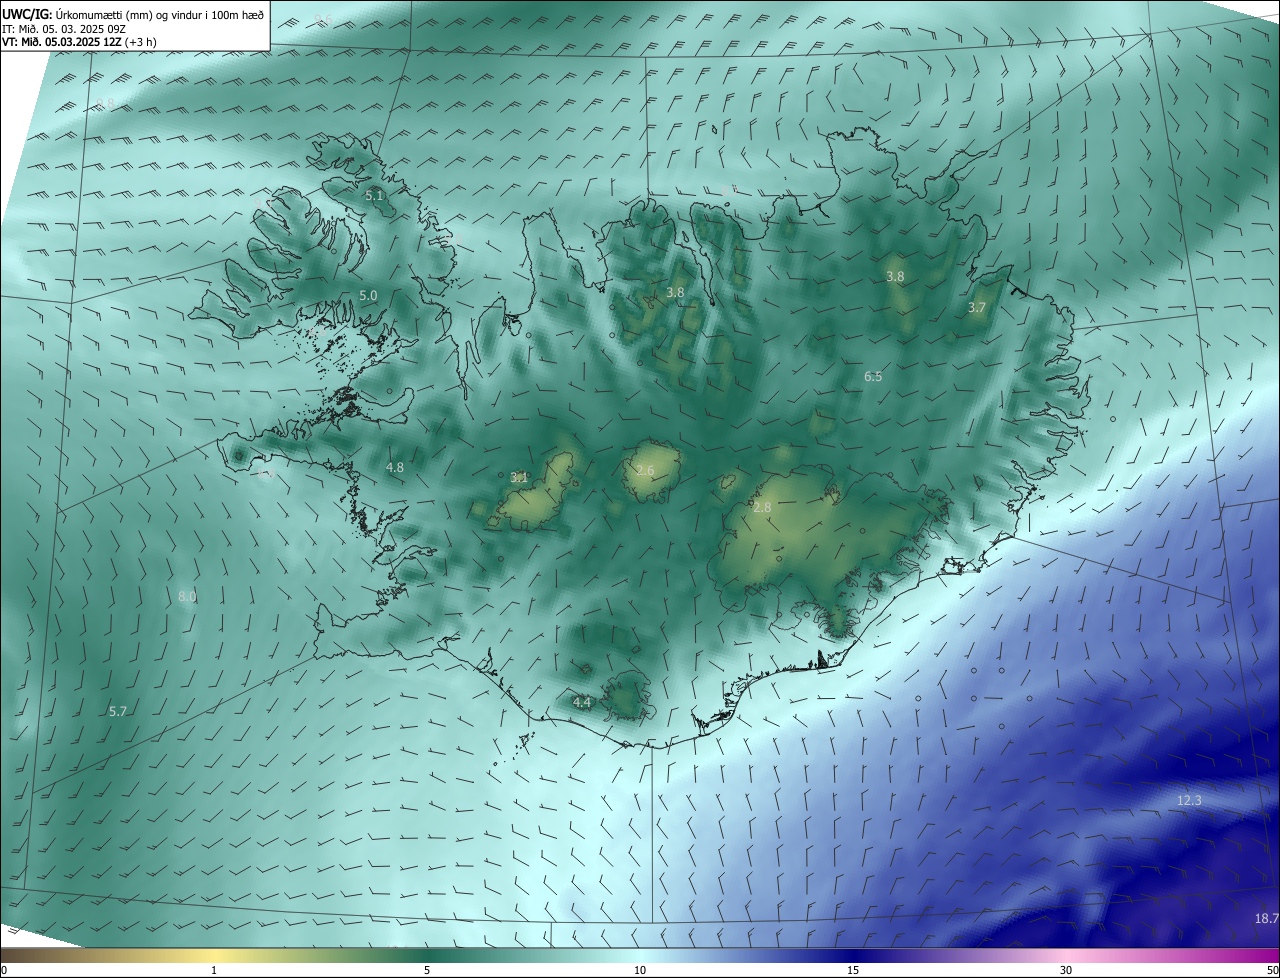1280x978 pixels.
Task: Click the map title 'UWC/IG: Úrkomumætti (mm) og vindur'
Action: (x=133, y=14)
